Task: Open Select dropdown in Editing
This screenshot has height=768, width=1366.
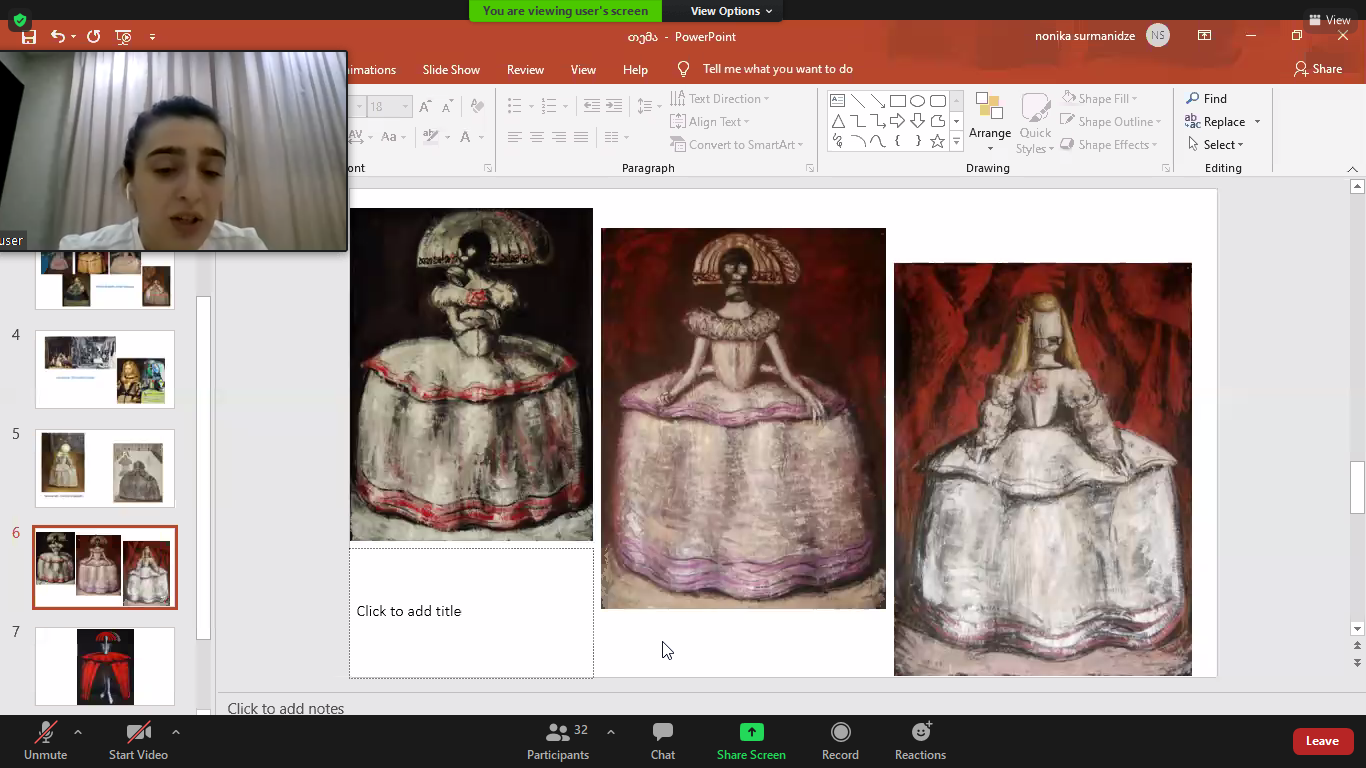Action: pos(1216,145)
